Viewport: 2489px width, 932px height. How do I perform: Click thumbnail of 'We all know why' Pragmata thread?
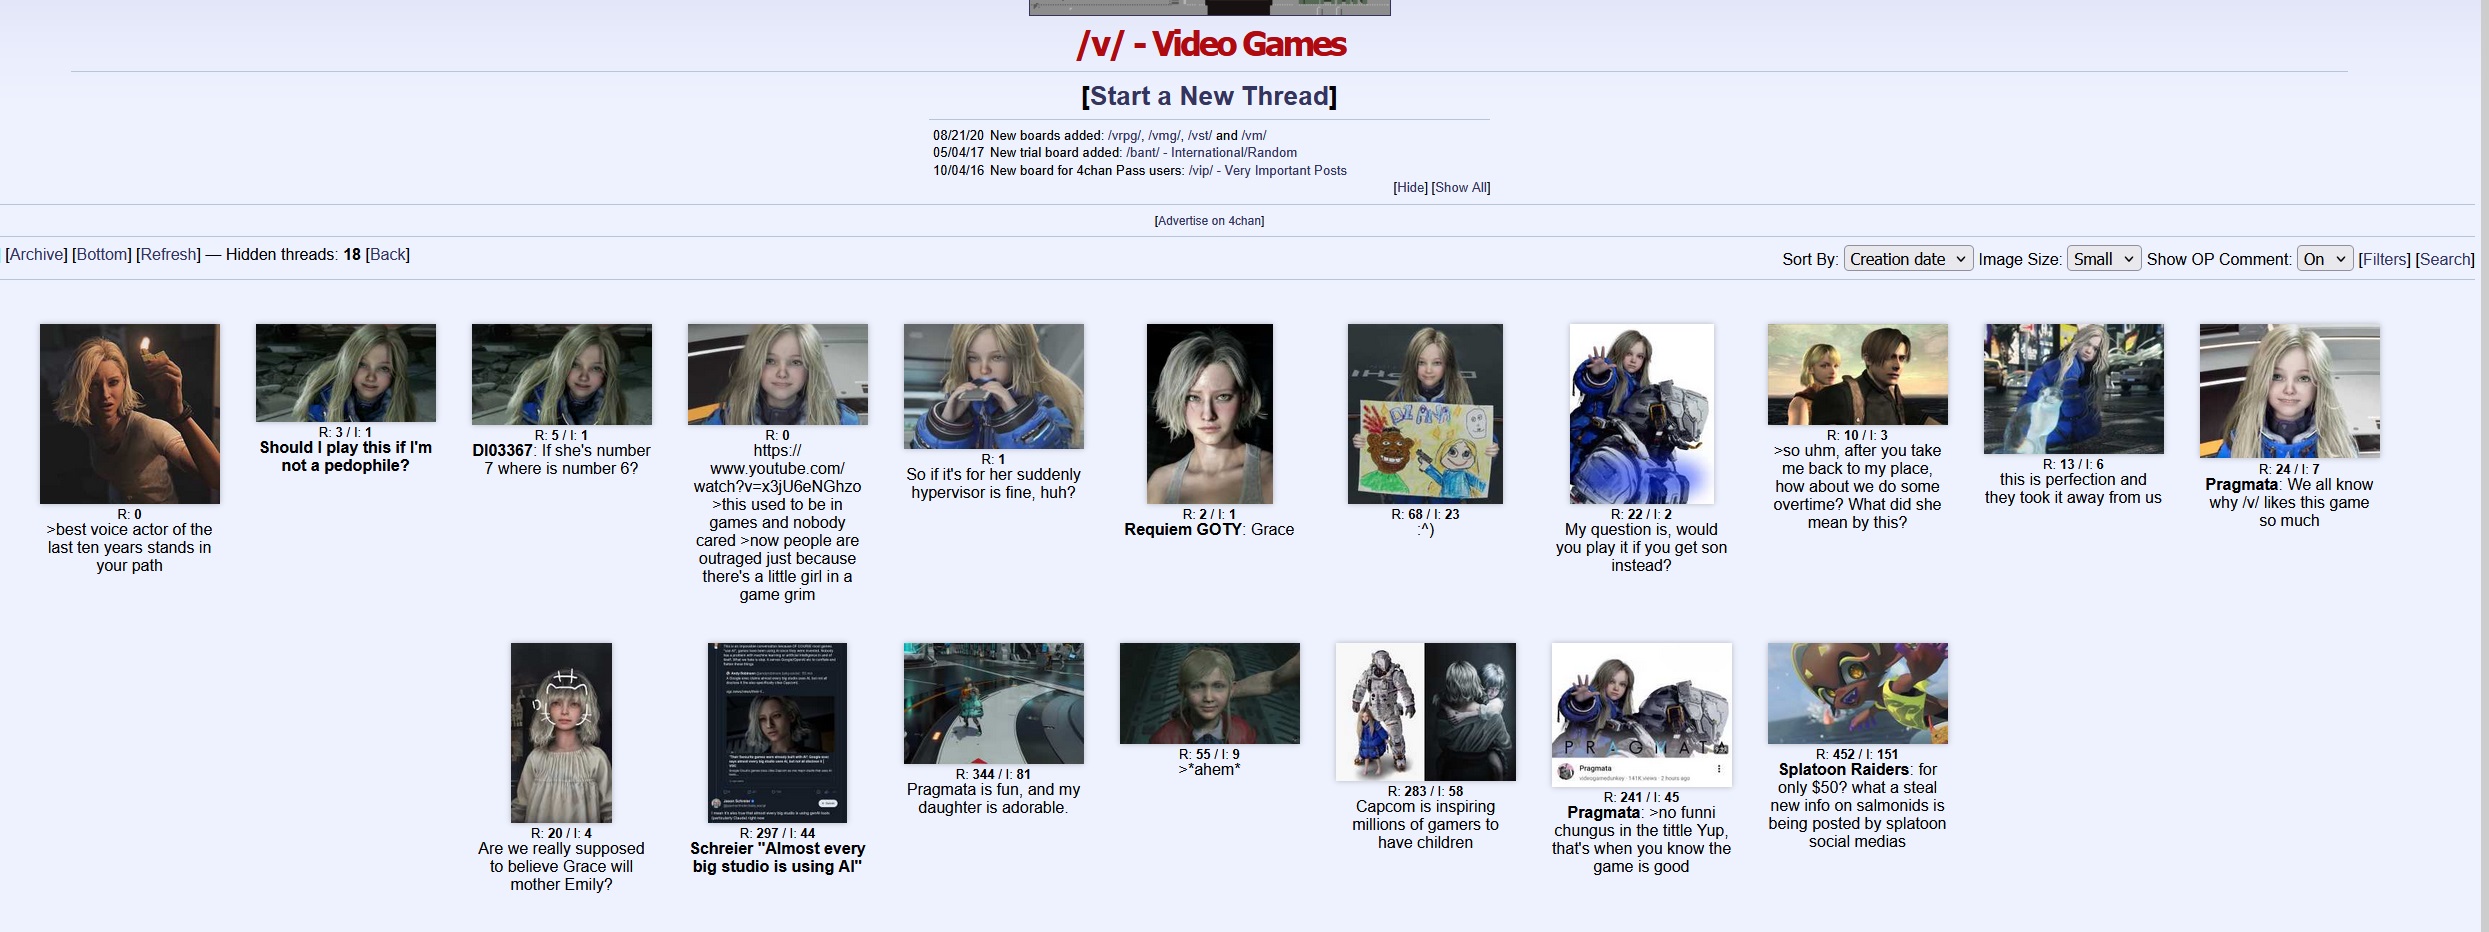pyautogui.click(x=2290, y=391)
